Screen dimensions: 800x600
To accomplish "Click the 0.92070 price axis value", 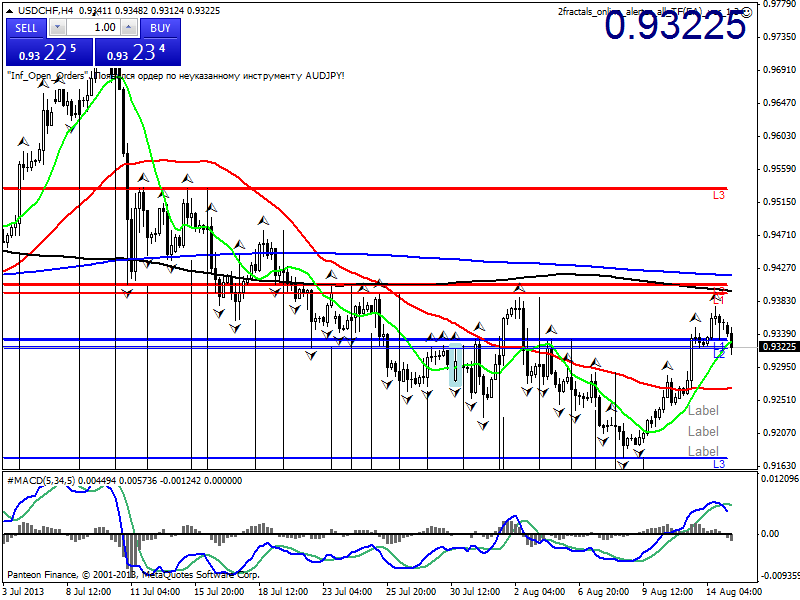I will click(779, 433).
